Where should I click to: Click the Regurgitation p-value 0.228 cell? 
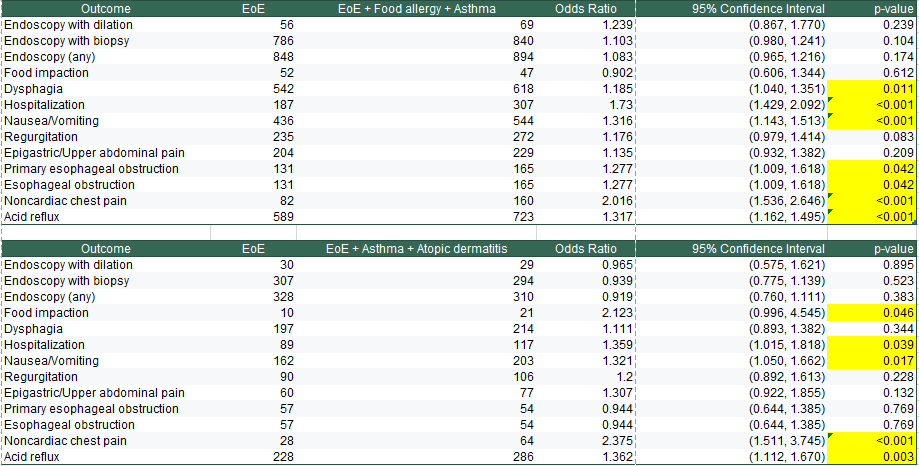(x=872, y=377)
